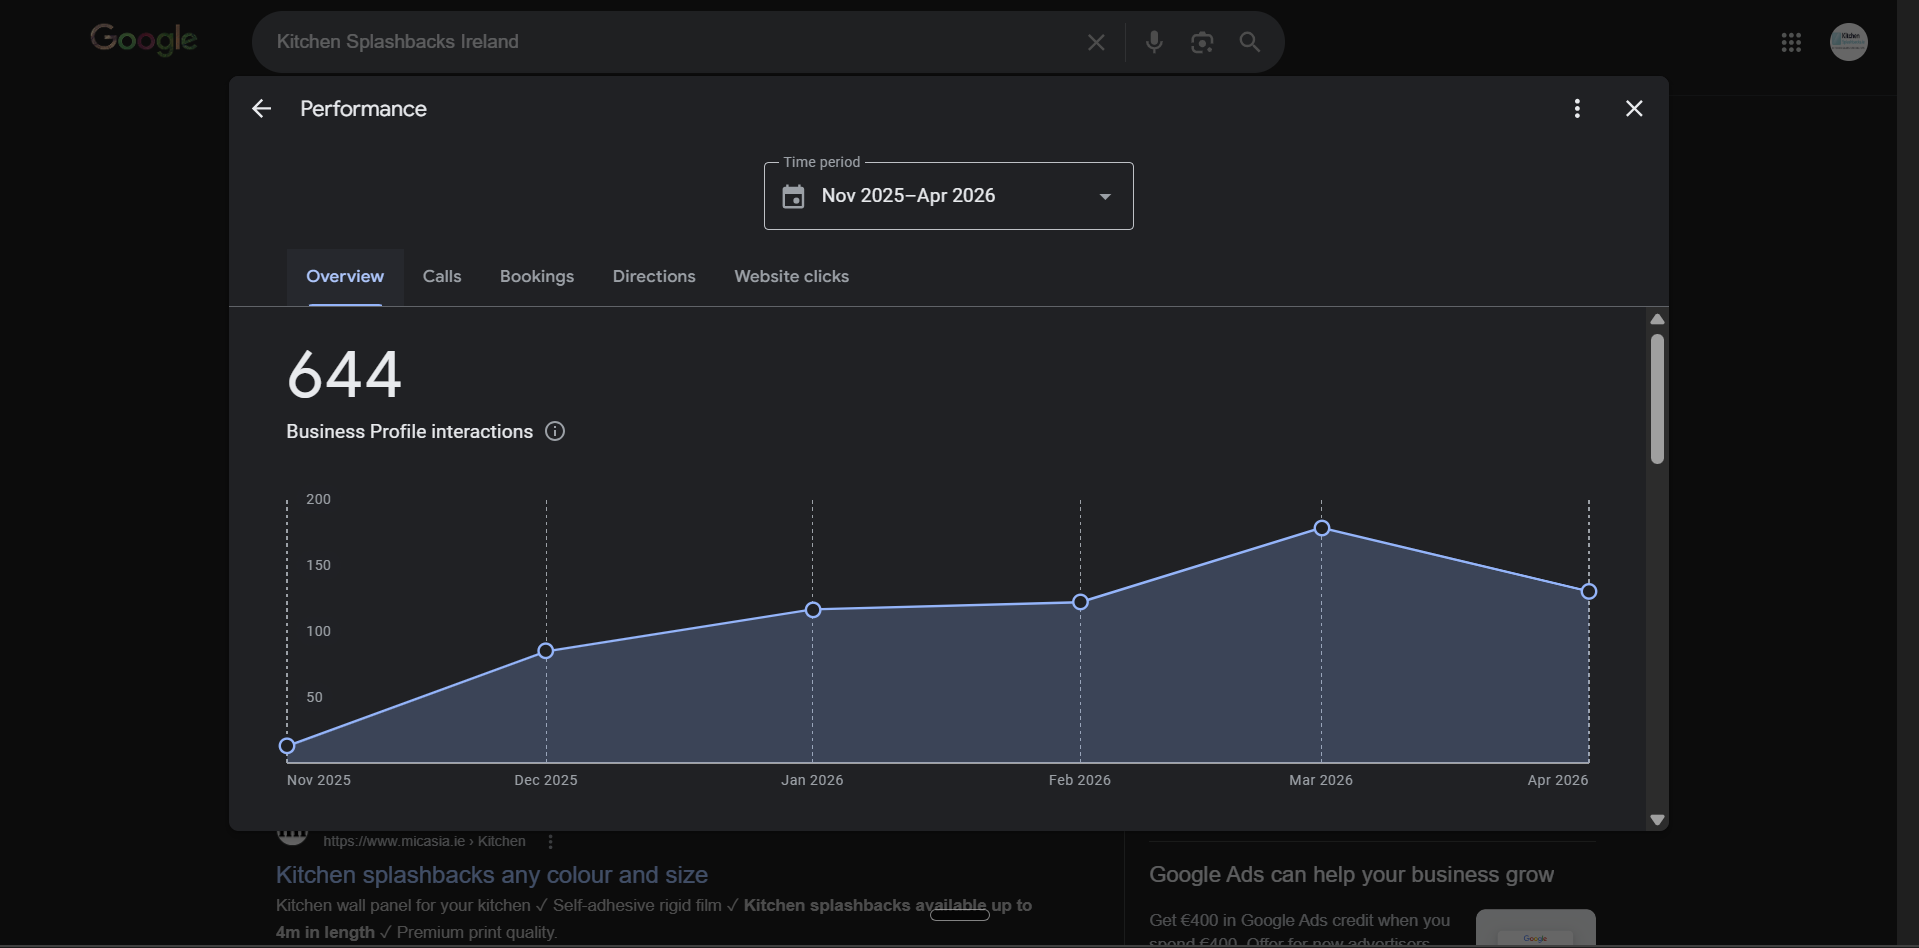Click the calendar icon in Time period
Screen dimensions: 1919x948
click(x=792, y=196)
